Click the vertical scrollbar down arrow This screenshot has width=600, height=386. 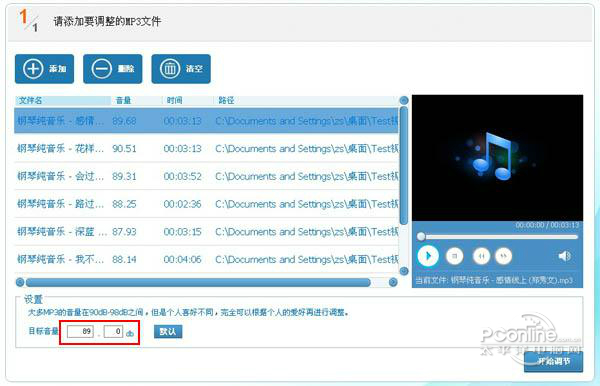404,271
